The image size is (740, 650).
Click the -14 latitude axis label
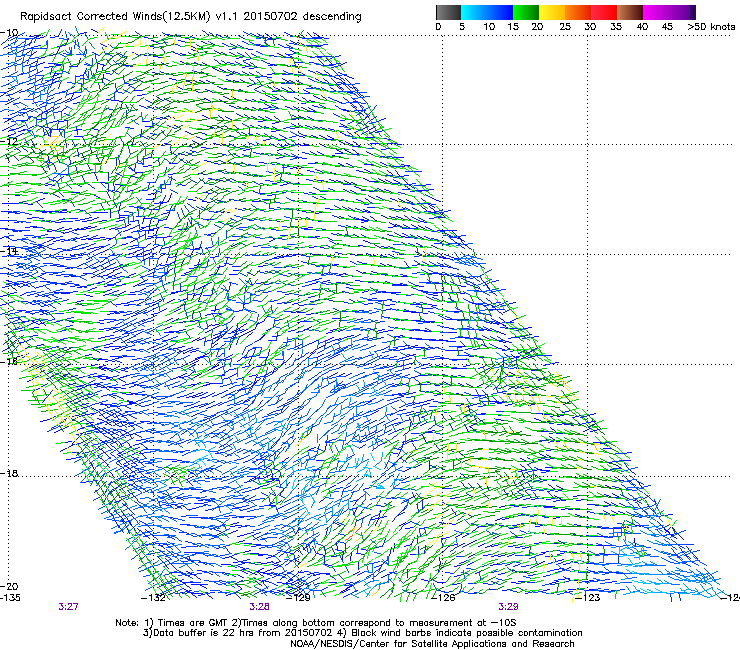pyautogui.click(x=9, y=251)
